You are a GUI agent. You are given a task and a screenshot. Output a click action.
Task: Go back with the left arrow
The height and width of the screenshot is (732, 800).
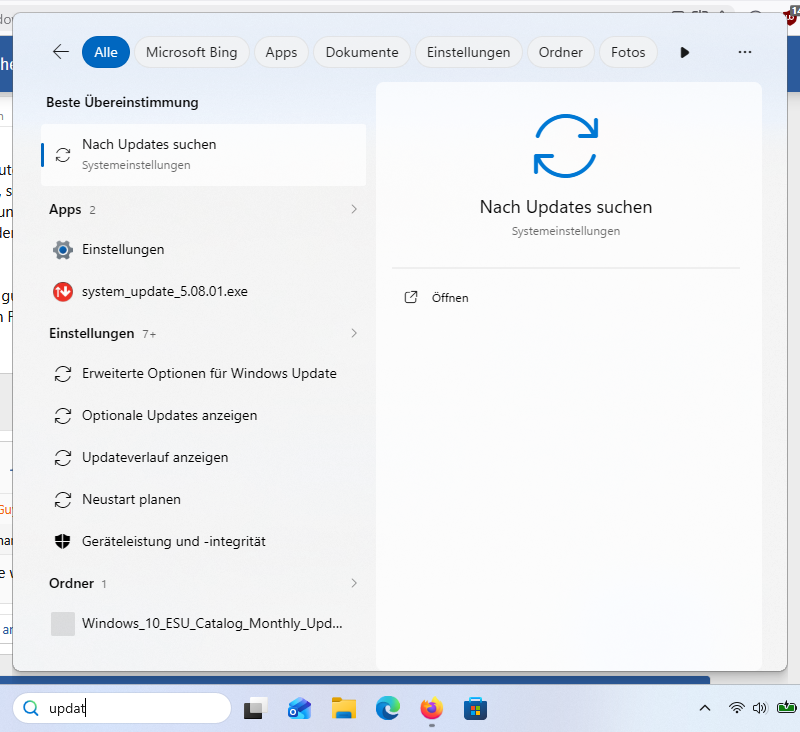pos(61,52)
